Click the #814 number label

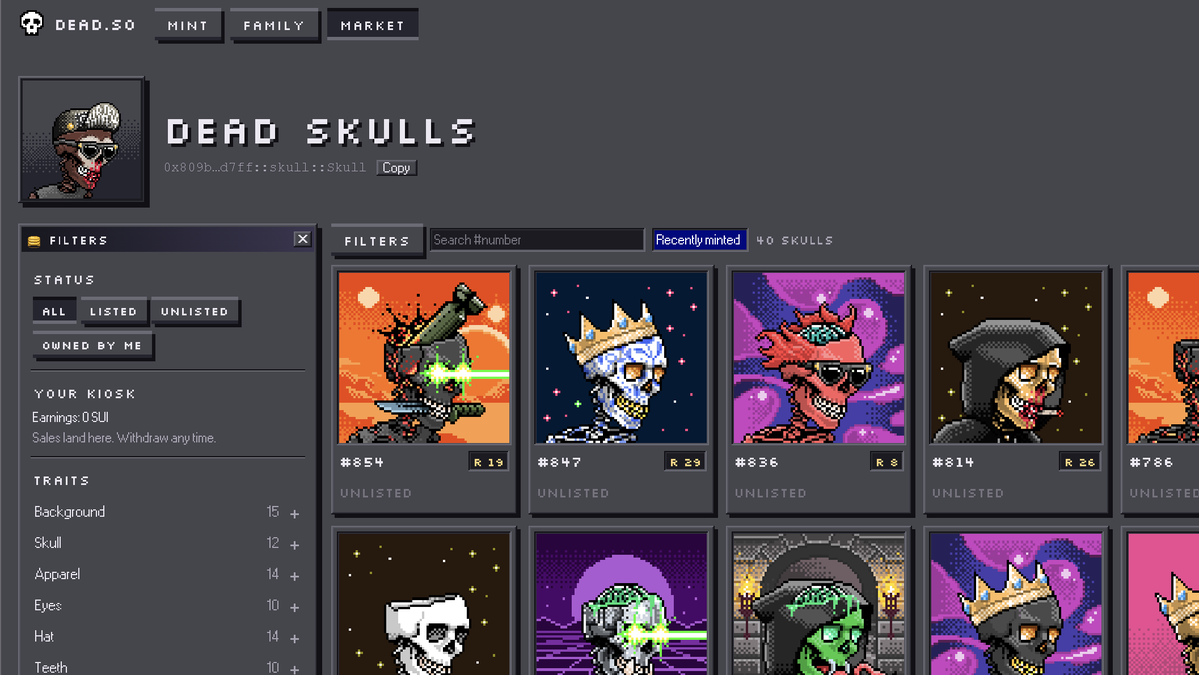pyautogui.click(x=954, y=462)
